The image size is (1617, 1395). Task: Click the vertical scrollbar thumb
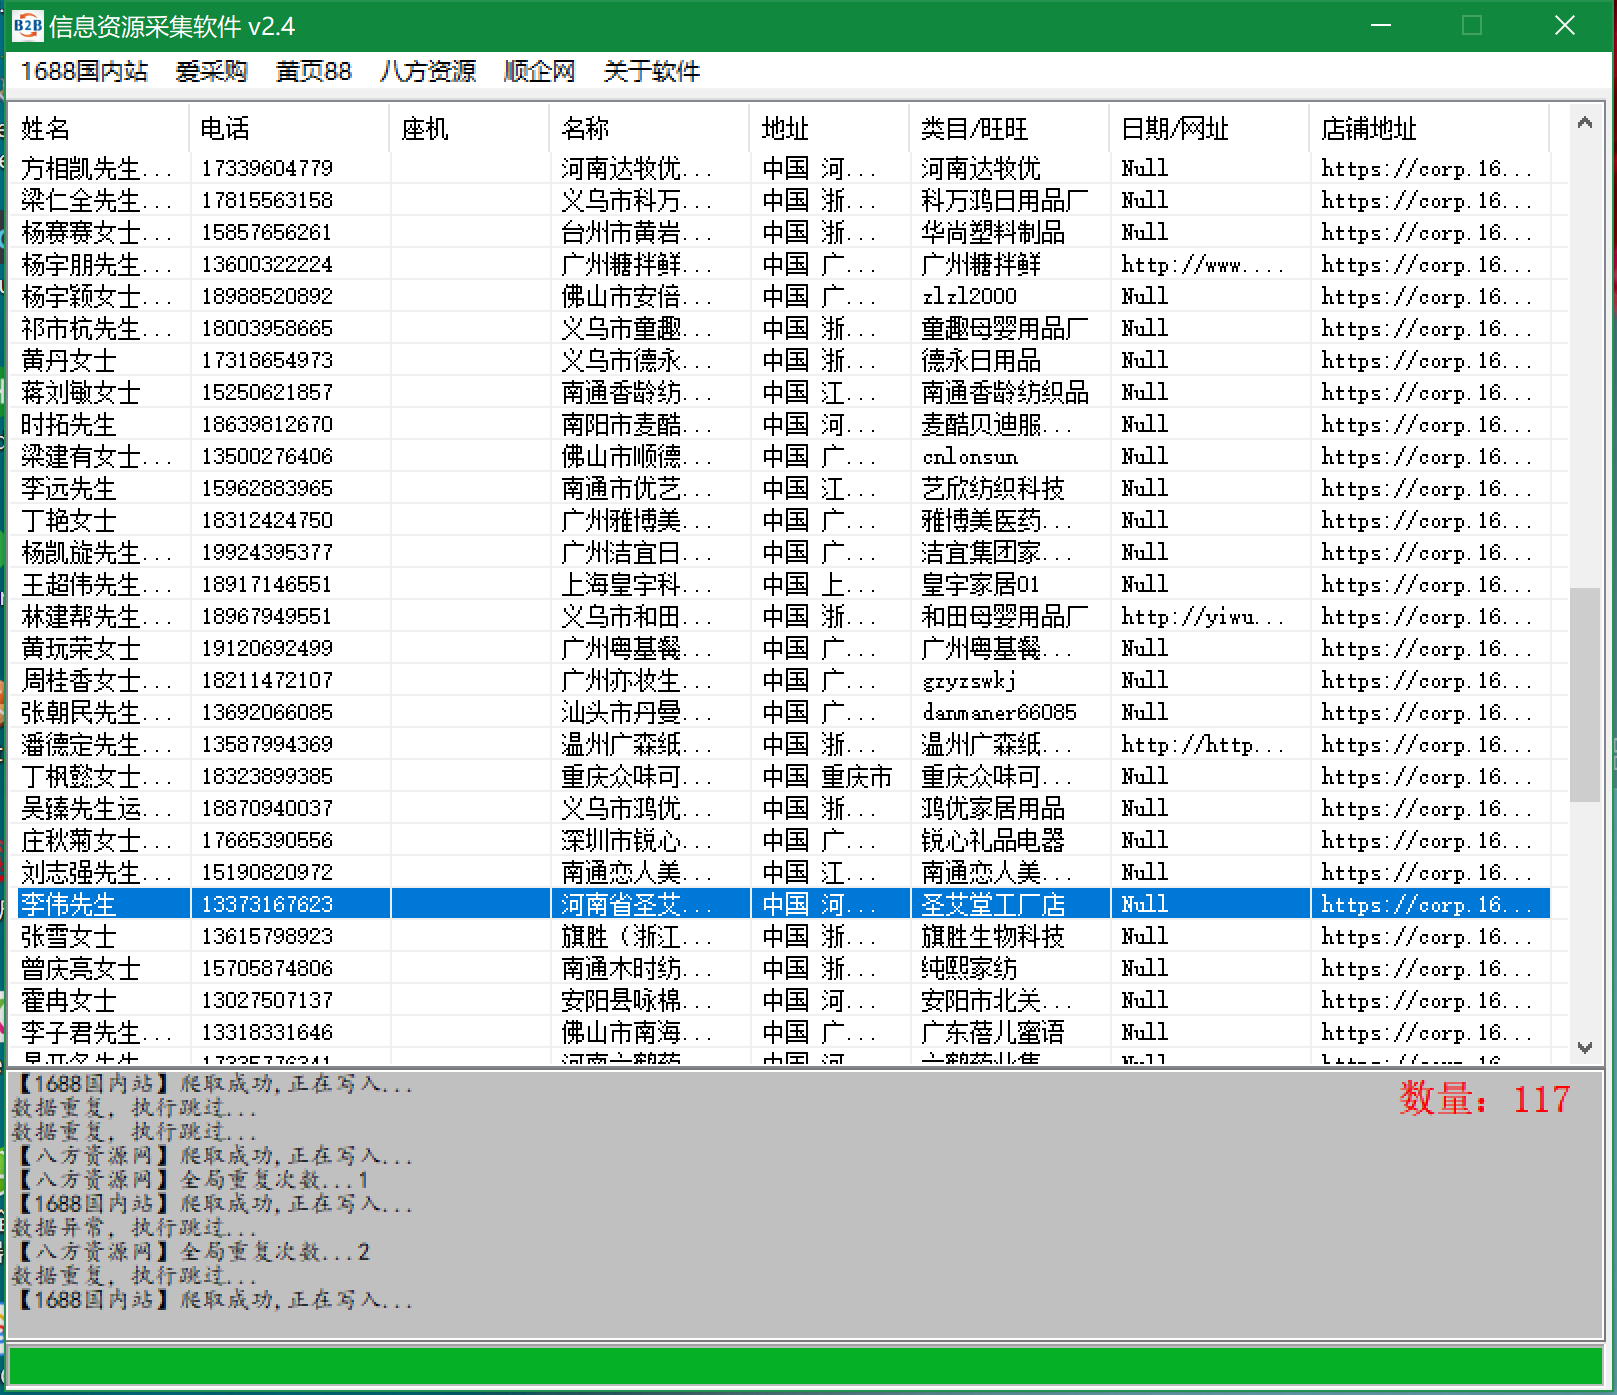pos(1584,695)
